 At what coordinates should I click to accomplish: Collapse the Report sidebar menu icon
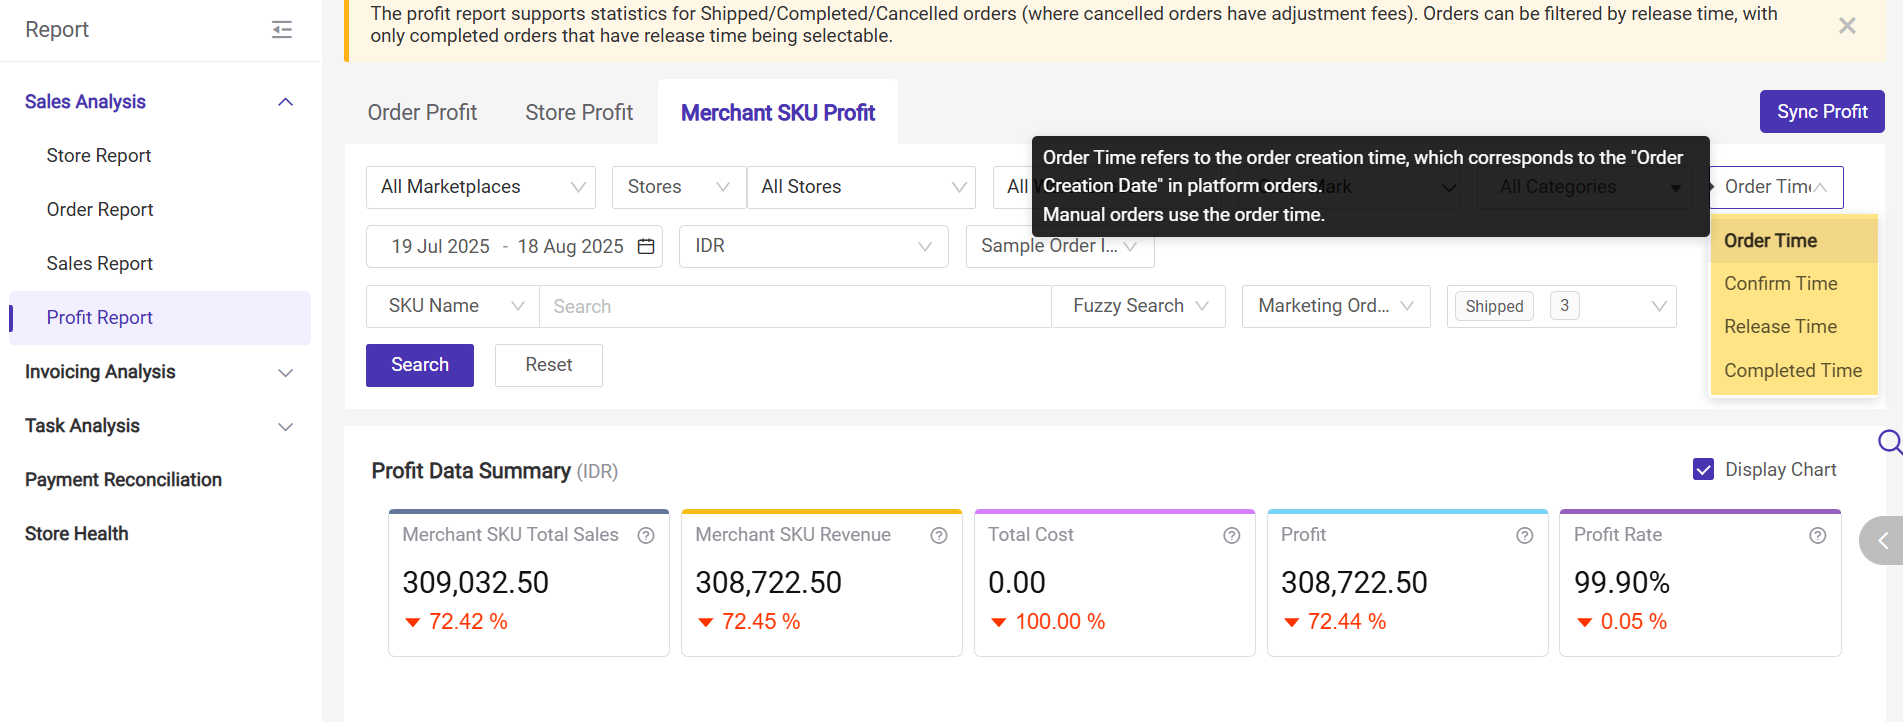click(x=282, y=30)
